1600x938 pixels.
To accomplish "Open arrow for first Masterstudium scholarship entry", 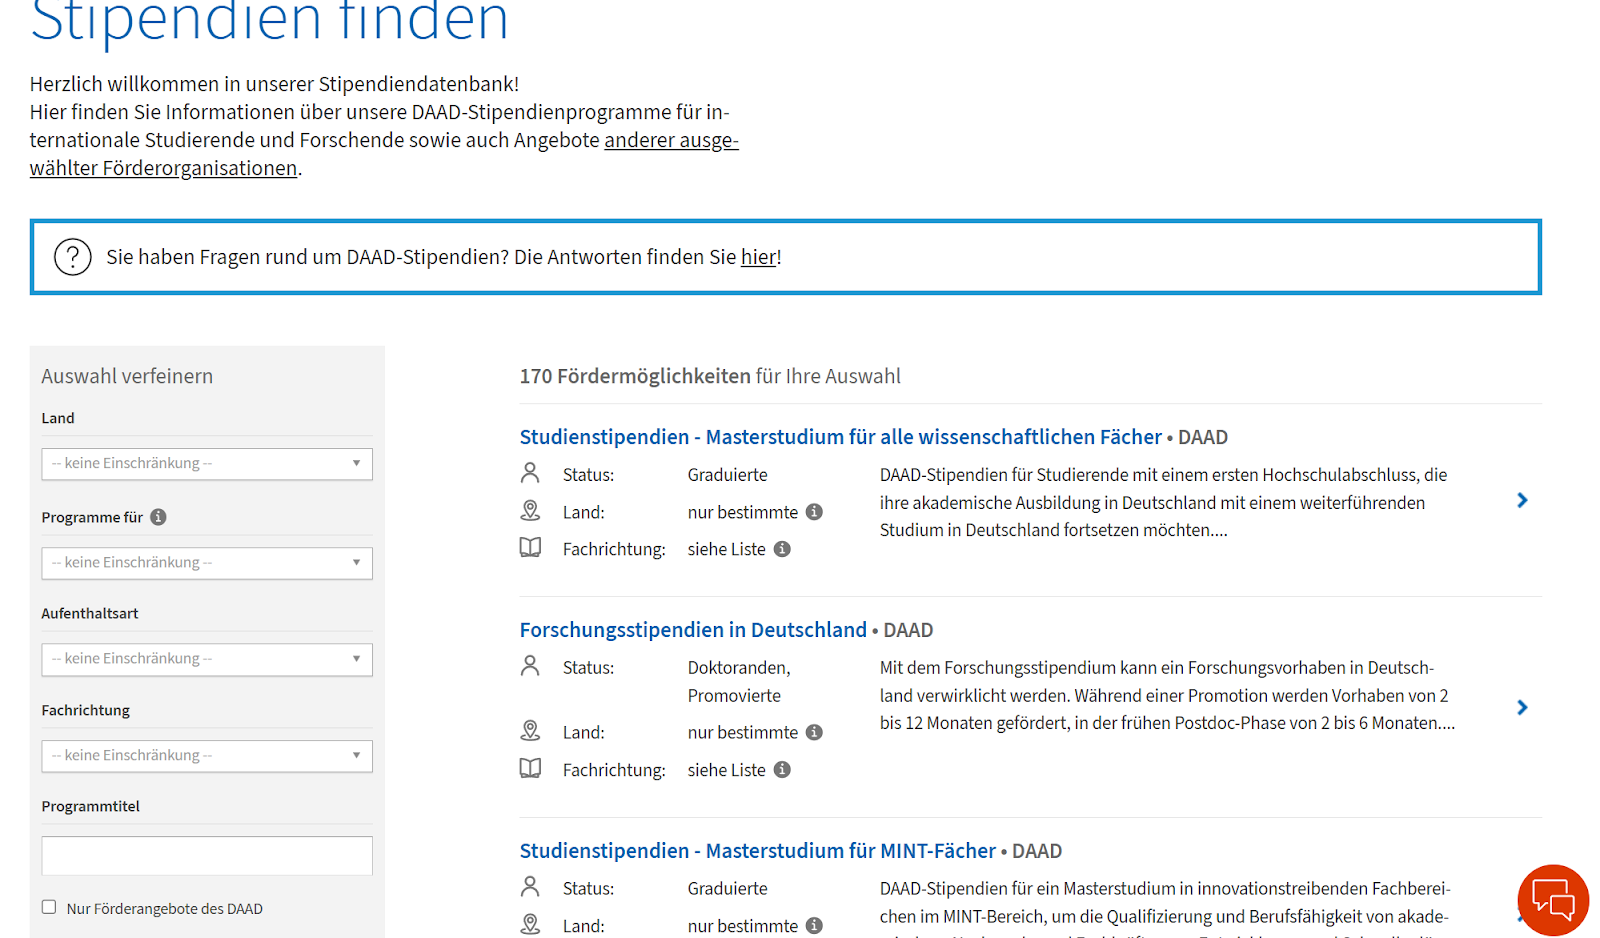I will click(x=1522, y=500).
